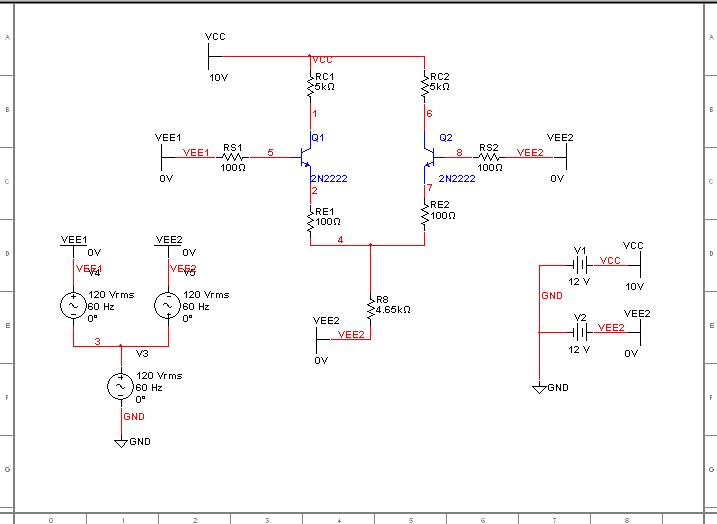
Task: Select red GND net label under V3
Action: coord(134,417)
